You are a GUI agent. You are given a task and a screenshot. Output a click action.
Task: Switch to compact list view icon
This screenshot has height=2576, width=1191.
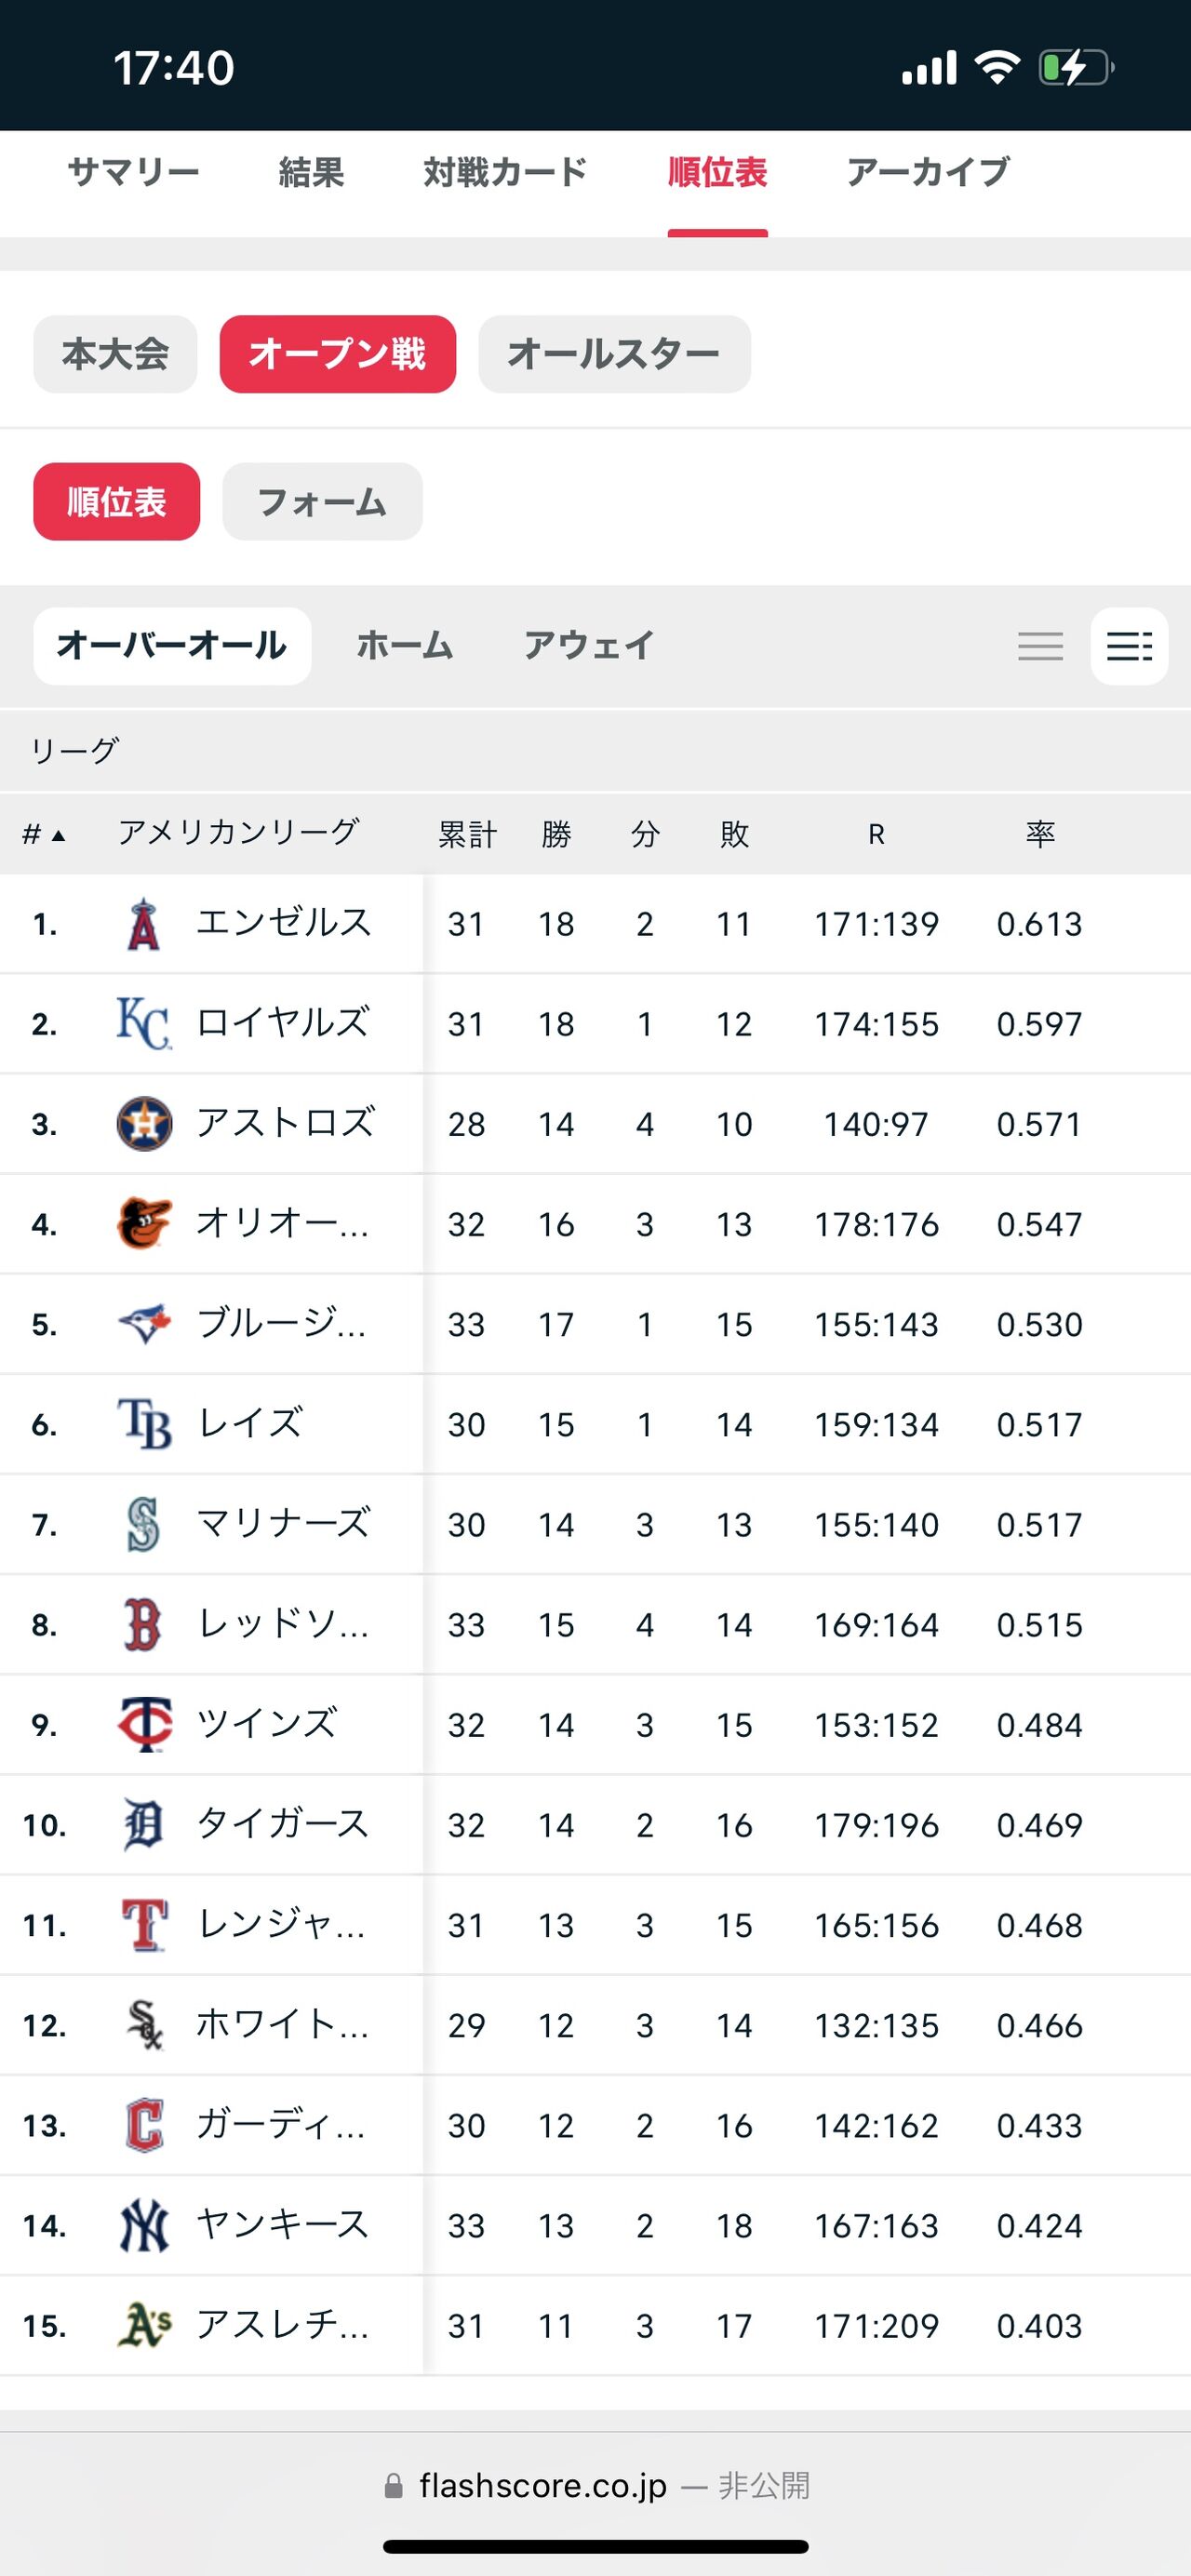click(1040, 646)
